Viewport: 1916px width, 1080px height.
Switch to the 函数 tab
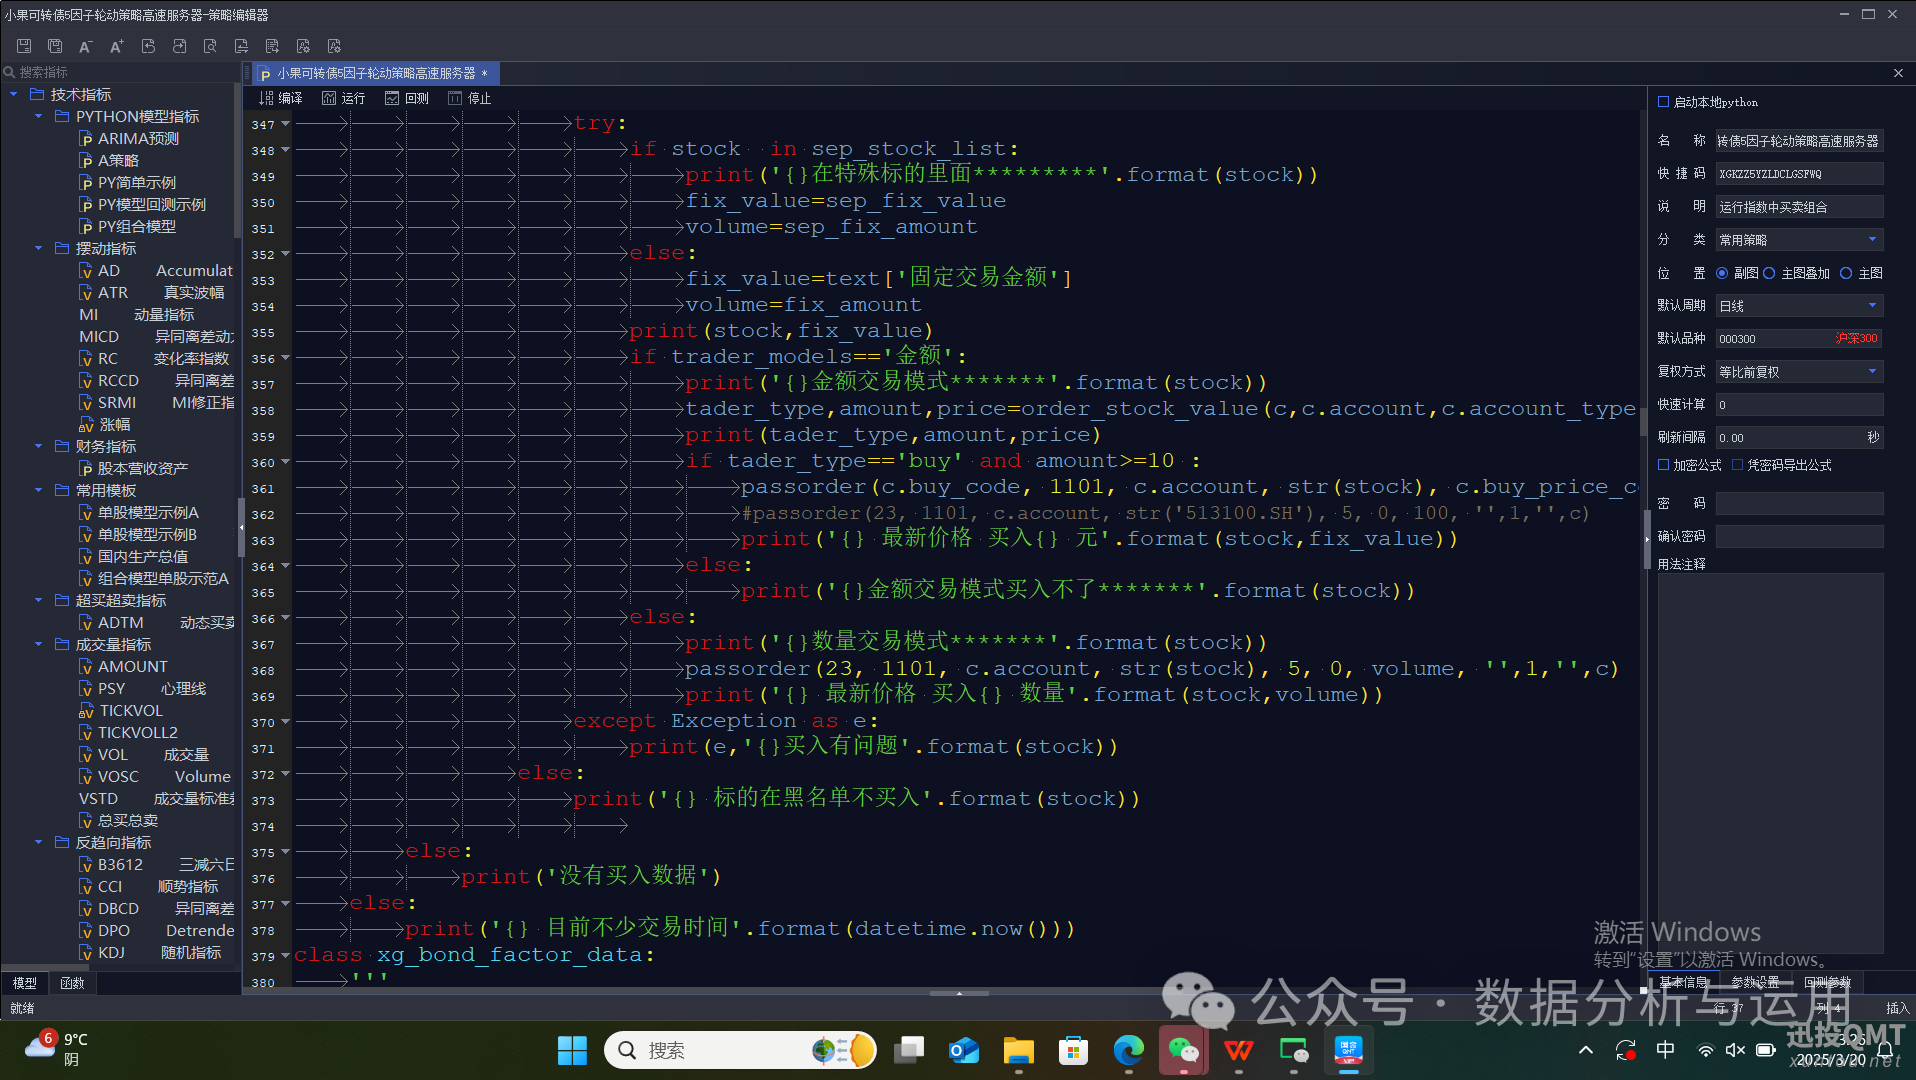pos(72,983)
